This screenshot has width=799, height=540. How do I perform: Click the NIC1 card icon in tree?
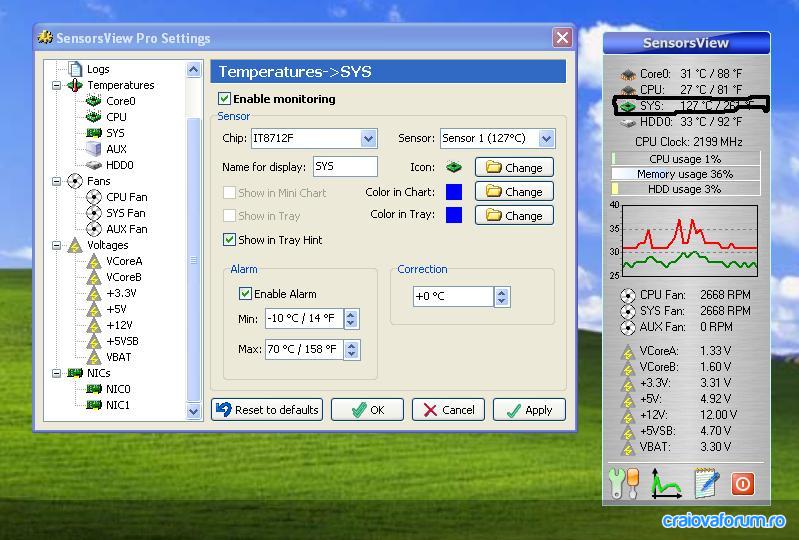coord(94,405)
